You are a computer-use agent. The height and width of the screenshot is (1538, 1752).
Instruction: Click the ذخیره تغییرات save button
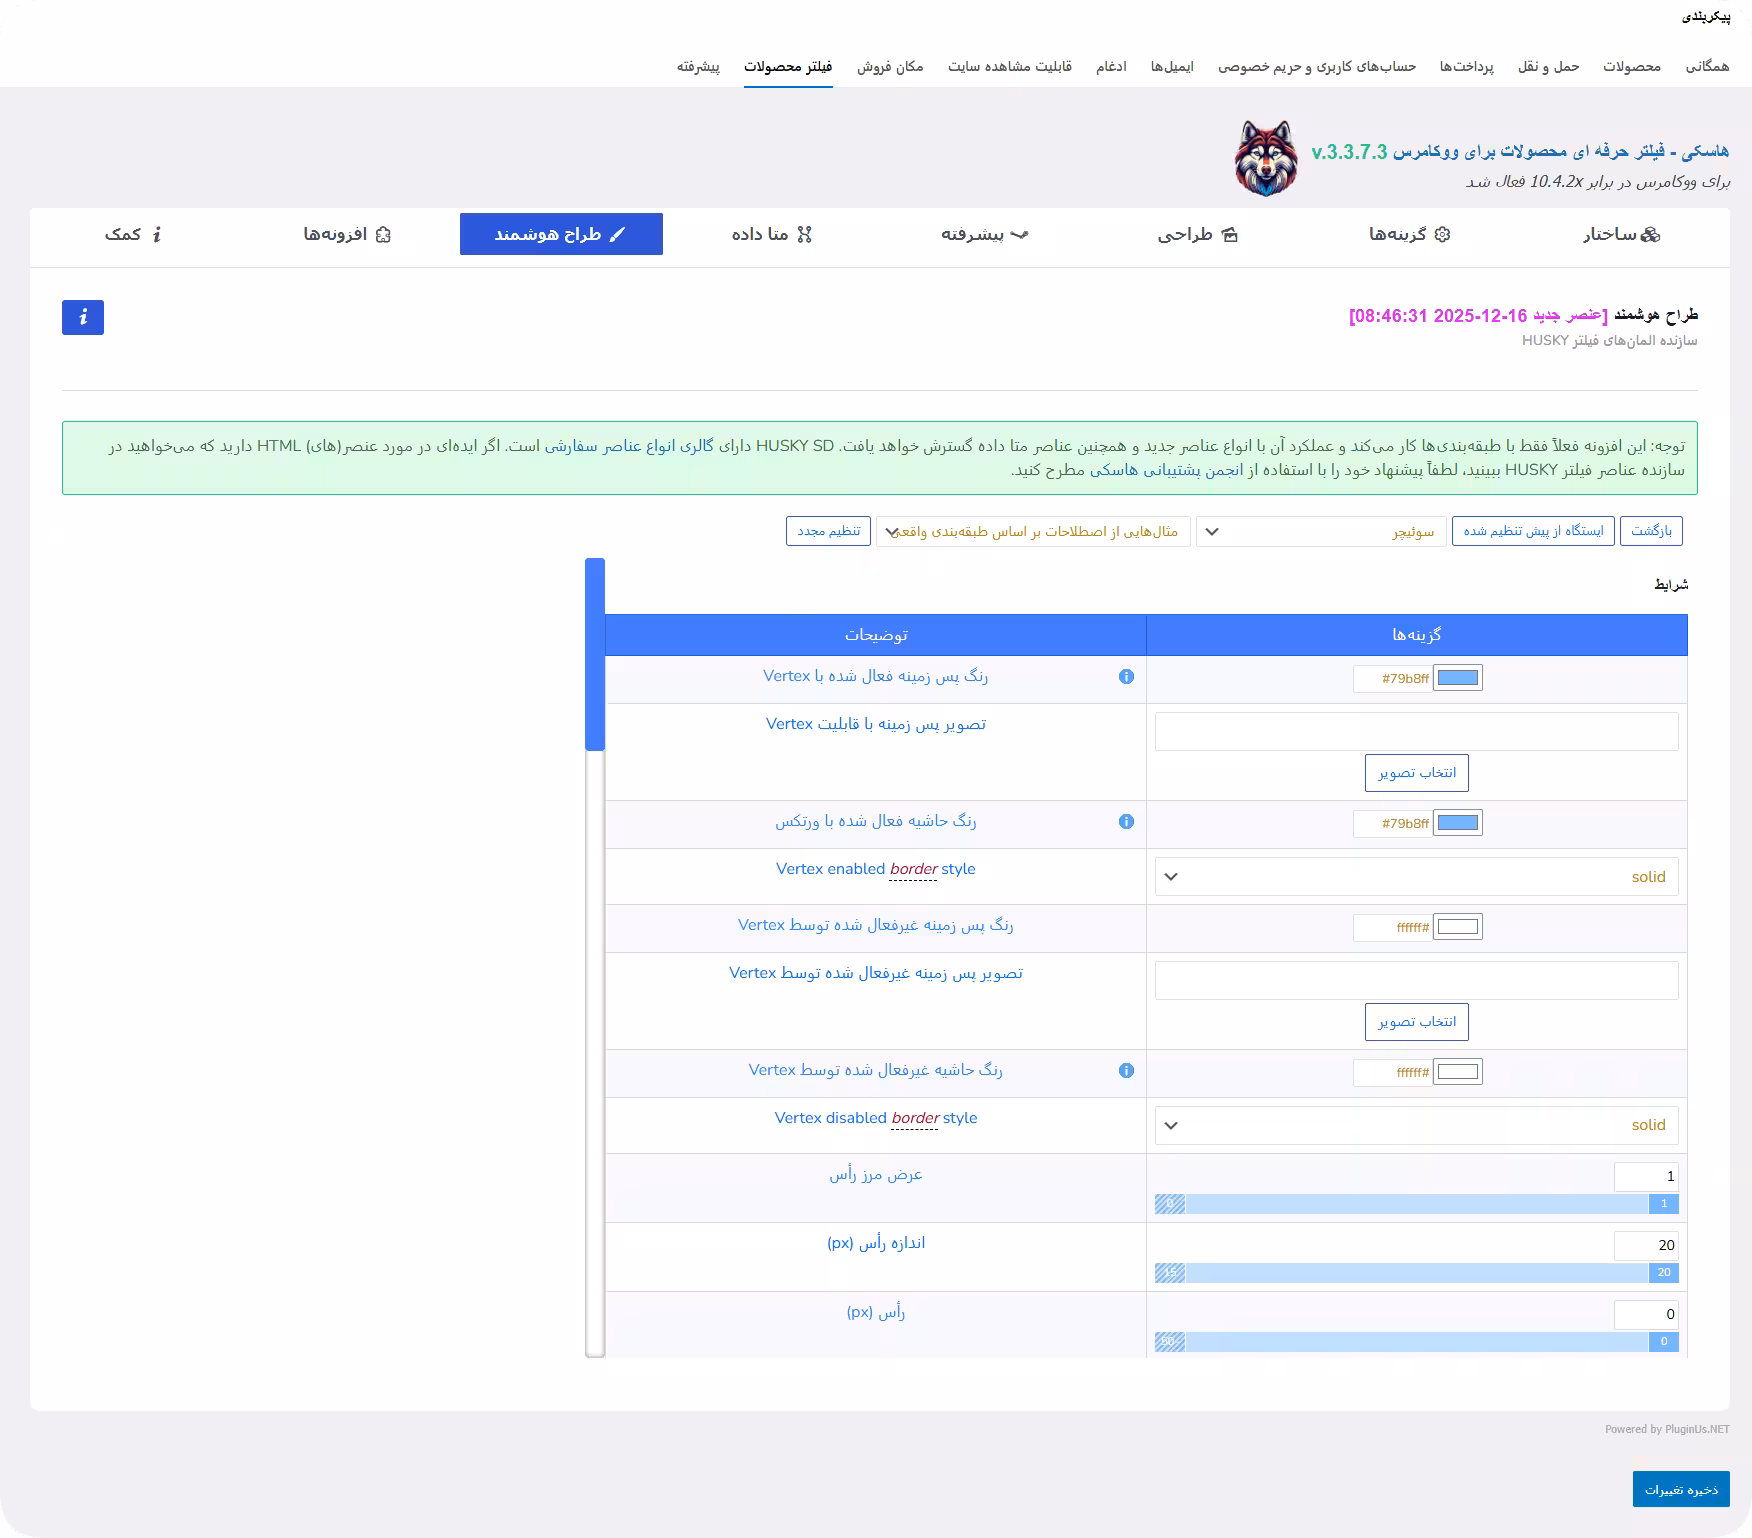point(1681,1489)
